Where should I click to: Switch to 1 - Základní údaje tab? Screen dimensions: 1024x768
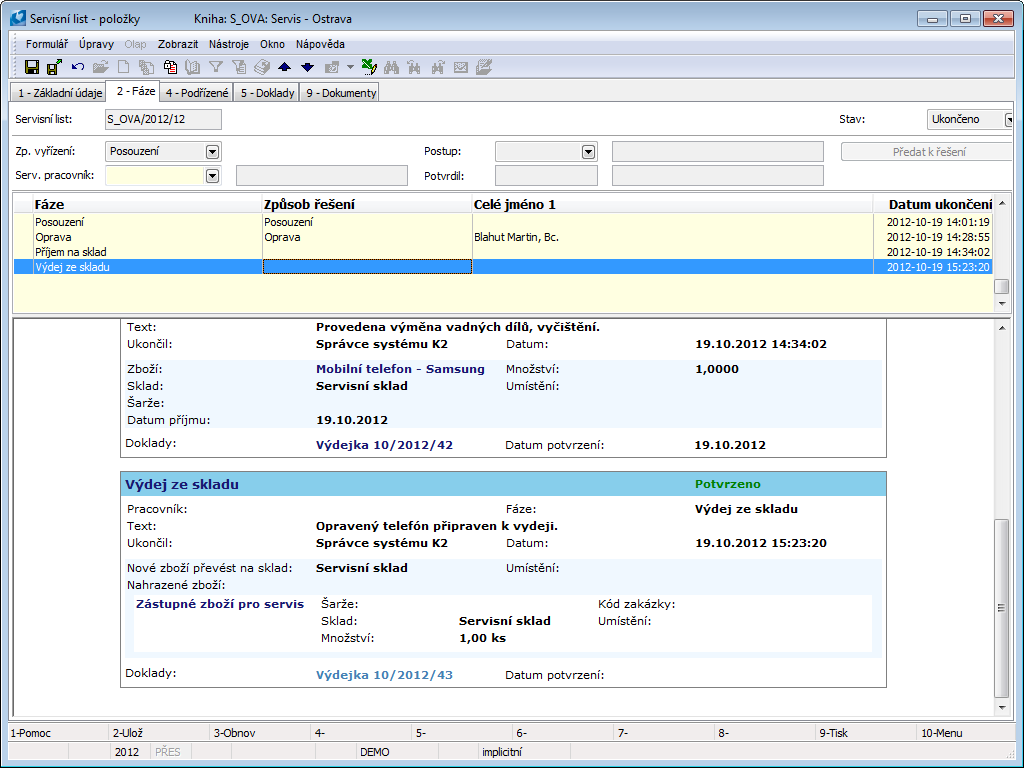60,93
